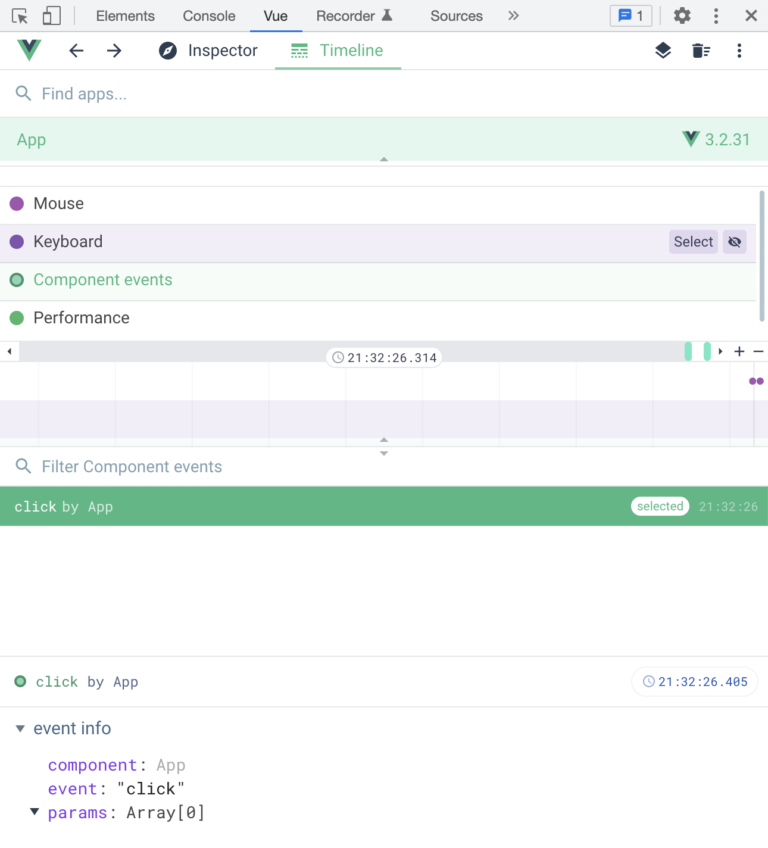The height and width of the screenshot is (848, 768).
Task: Click the Filter Component events field
Action: [x=131, y=466]
